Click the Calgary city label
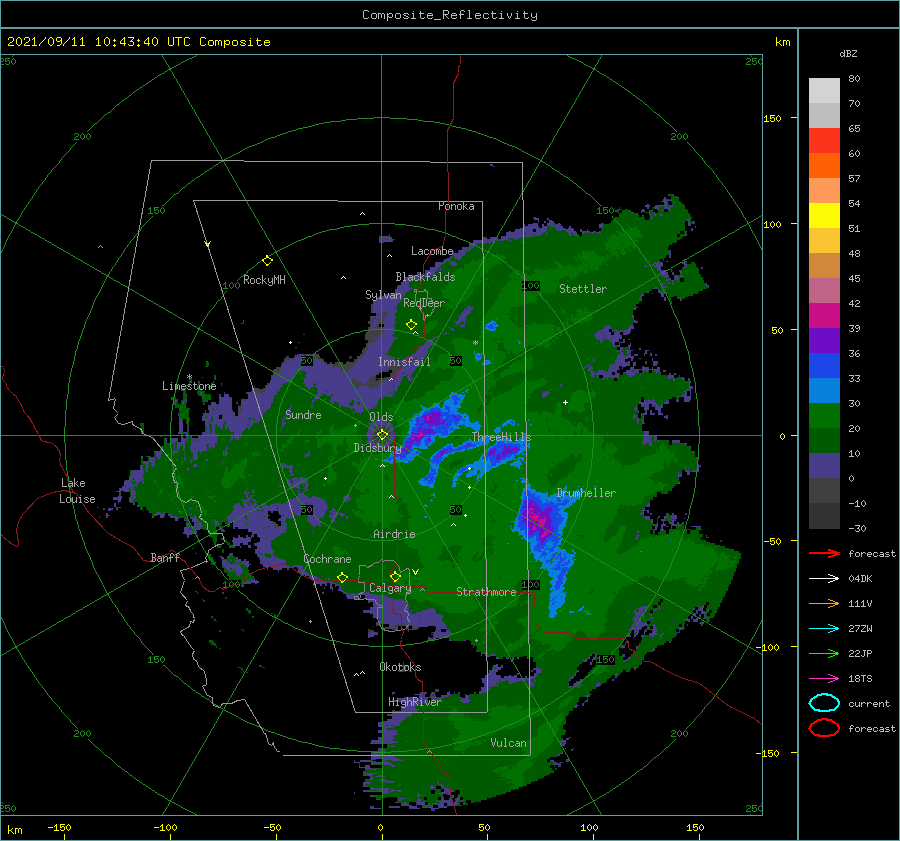The image size is (900, 841). point(390,588)
